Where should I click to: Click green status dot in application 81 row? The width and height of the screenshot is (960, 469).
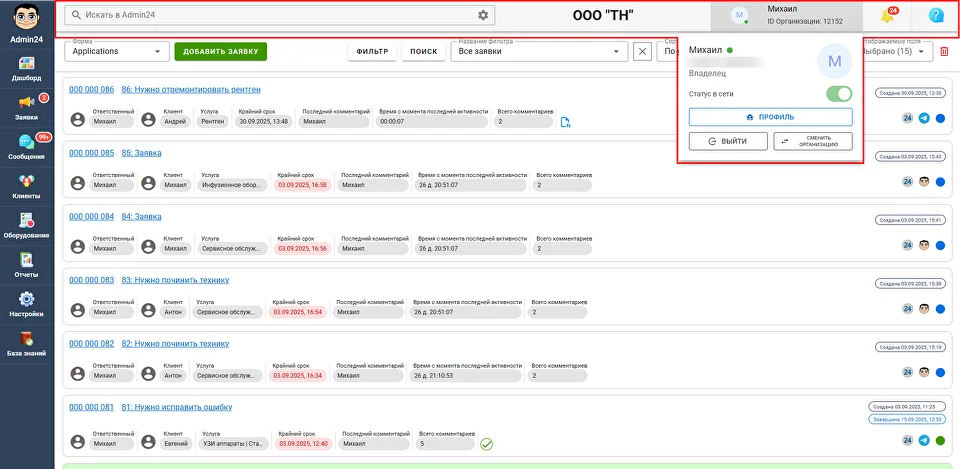pos(940,440)
